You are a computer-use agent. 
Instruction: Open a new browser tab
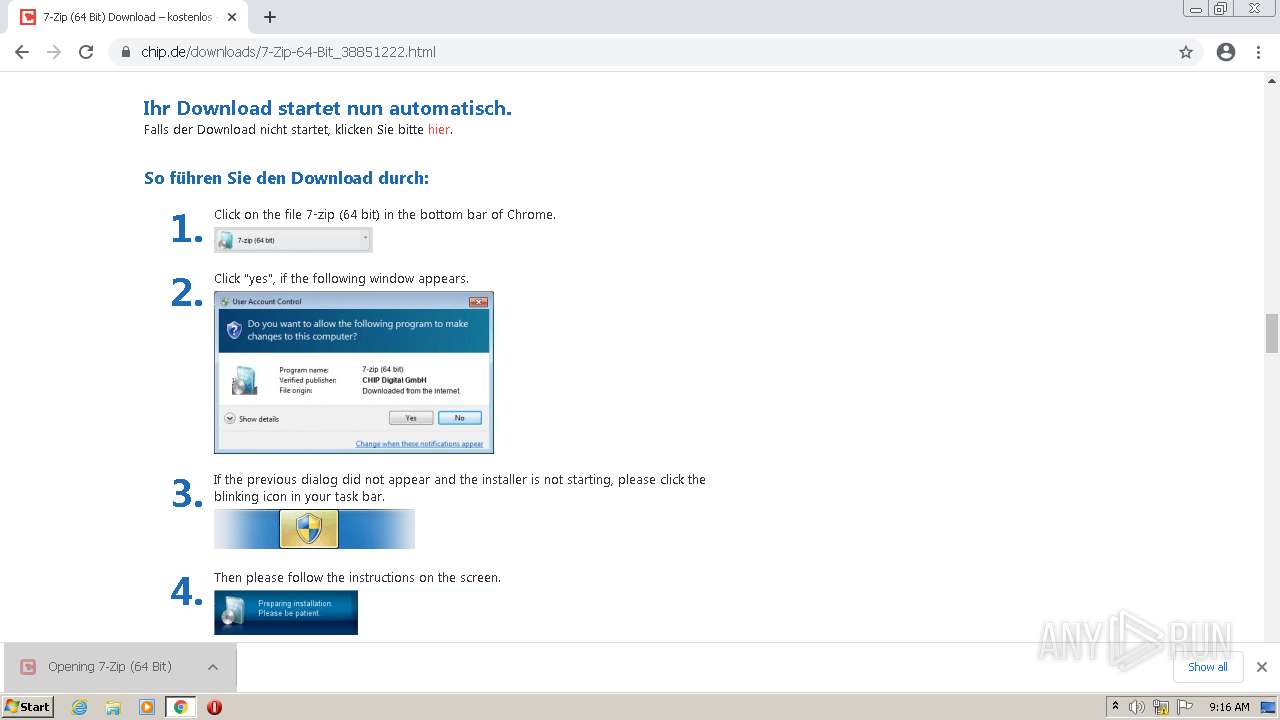pos(270,17)
